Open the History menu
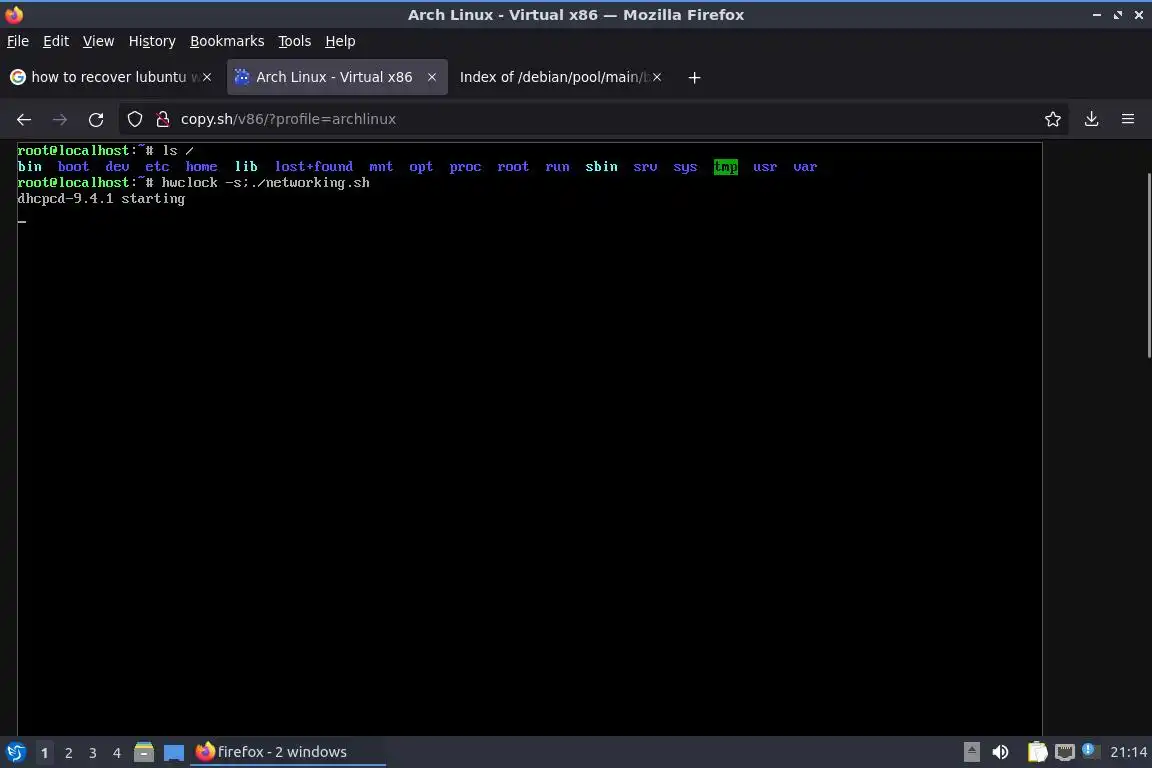 [152, 41]
